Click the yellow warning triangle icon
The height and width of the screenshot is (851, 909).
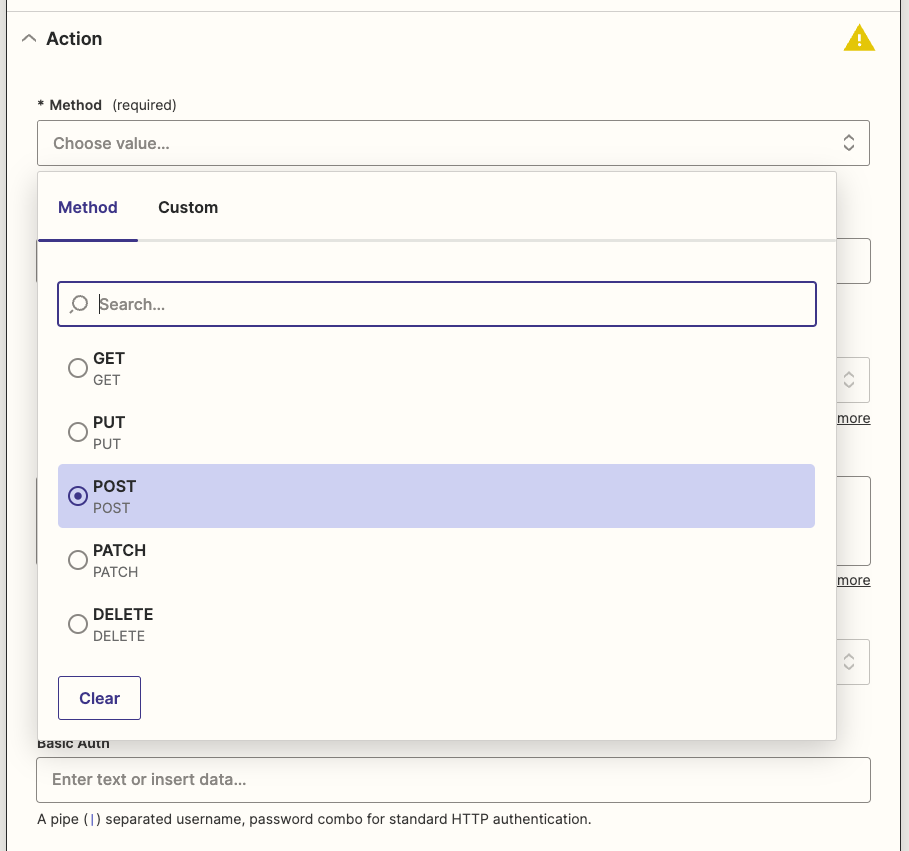pos(859,39)
